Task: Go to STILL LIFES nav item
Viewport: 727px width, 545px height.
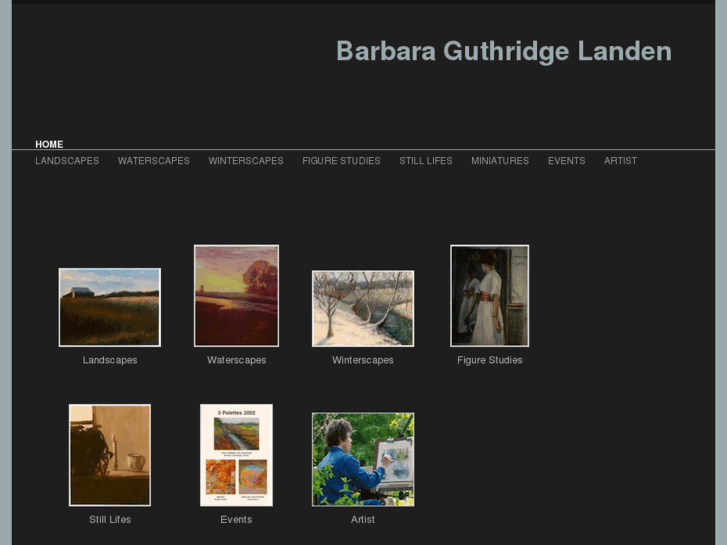Action: 426,161
